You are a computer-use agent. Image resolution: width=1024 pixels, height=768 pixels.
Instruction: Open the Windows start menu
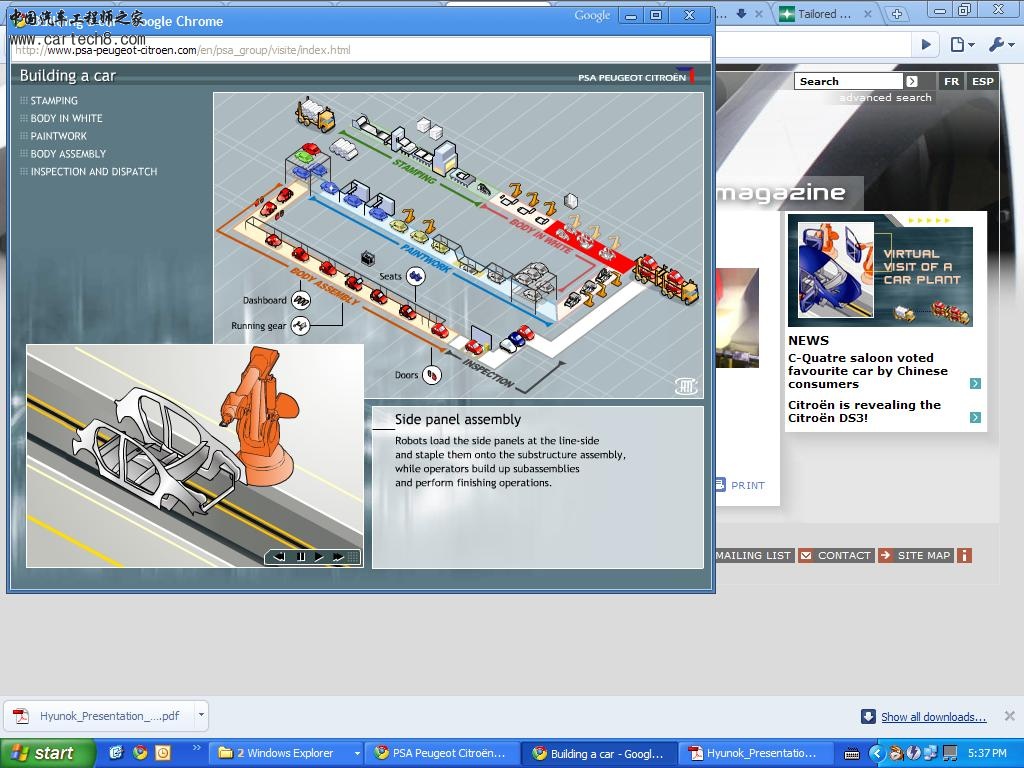point(47,753)
